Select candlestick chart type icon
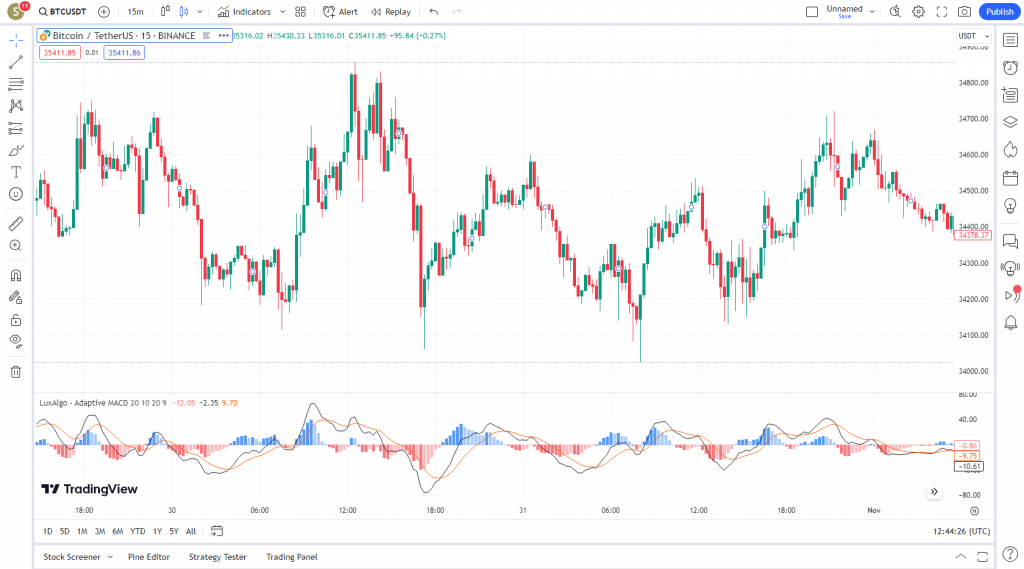The image size is (1024, 569). pos(184,11)
